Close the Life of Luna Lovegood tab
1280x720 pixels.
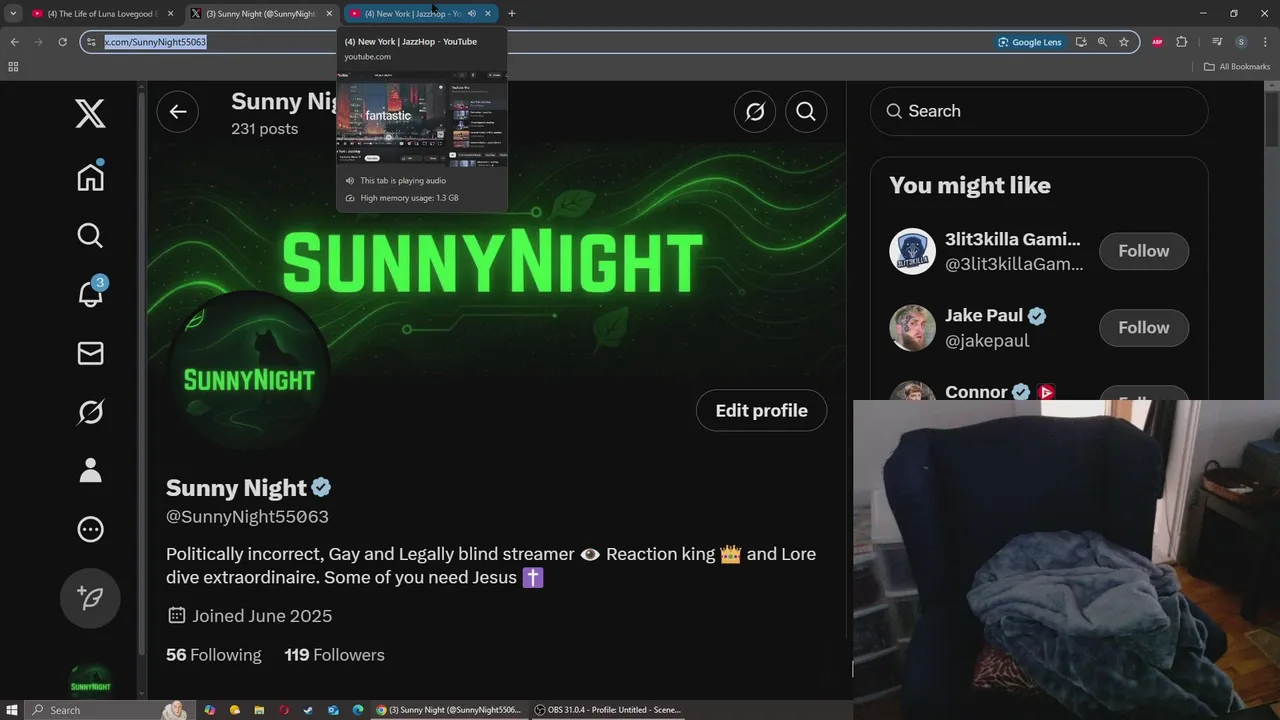click(171, 13)
